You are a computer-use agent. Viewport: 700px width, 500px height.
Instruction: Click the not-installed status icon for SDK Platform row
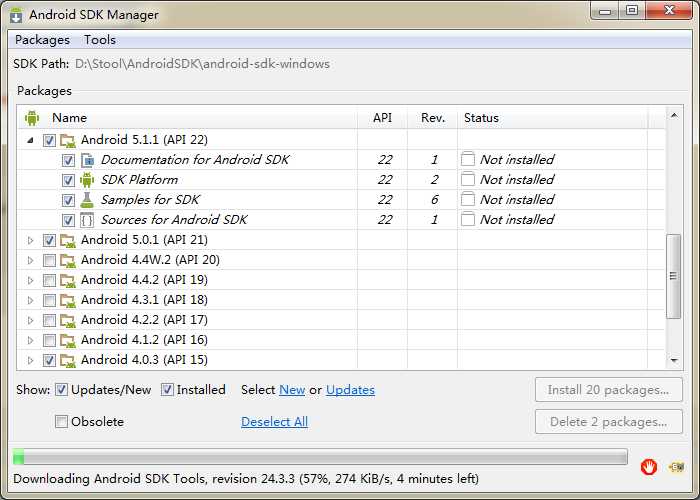pyautogui.click(x=468, y=179)
